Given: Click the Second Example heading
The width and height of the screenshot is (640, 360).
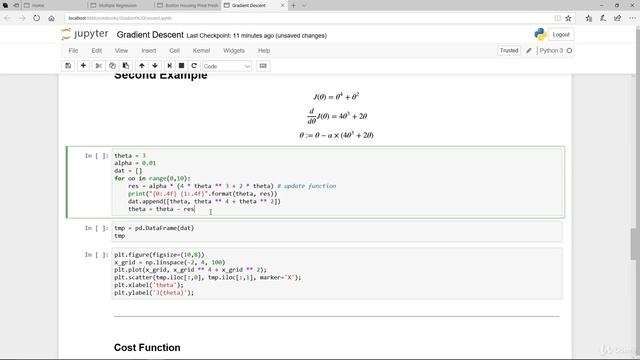Looking at the screenshot, I should click(x=160, y=76).
